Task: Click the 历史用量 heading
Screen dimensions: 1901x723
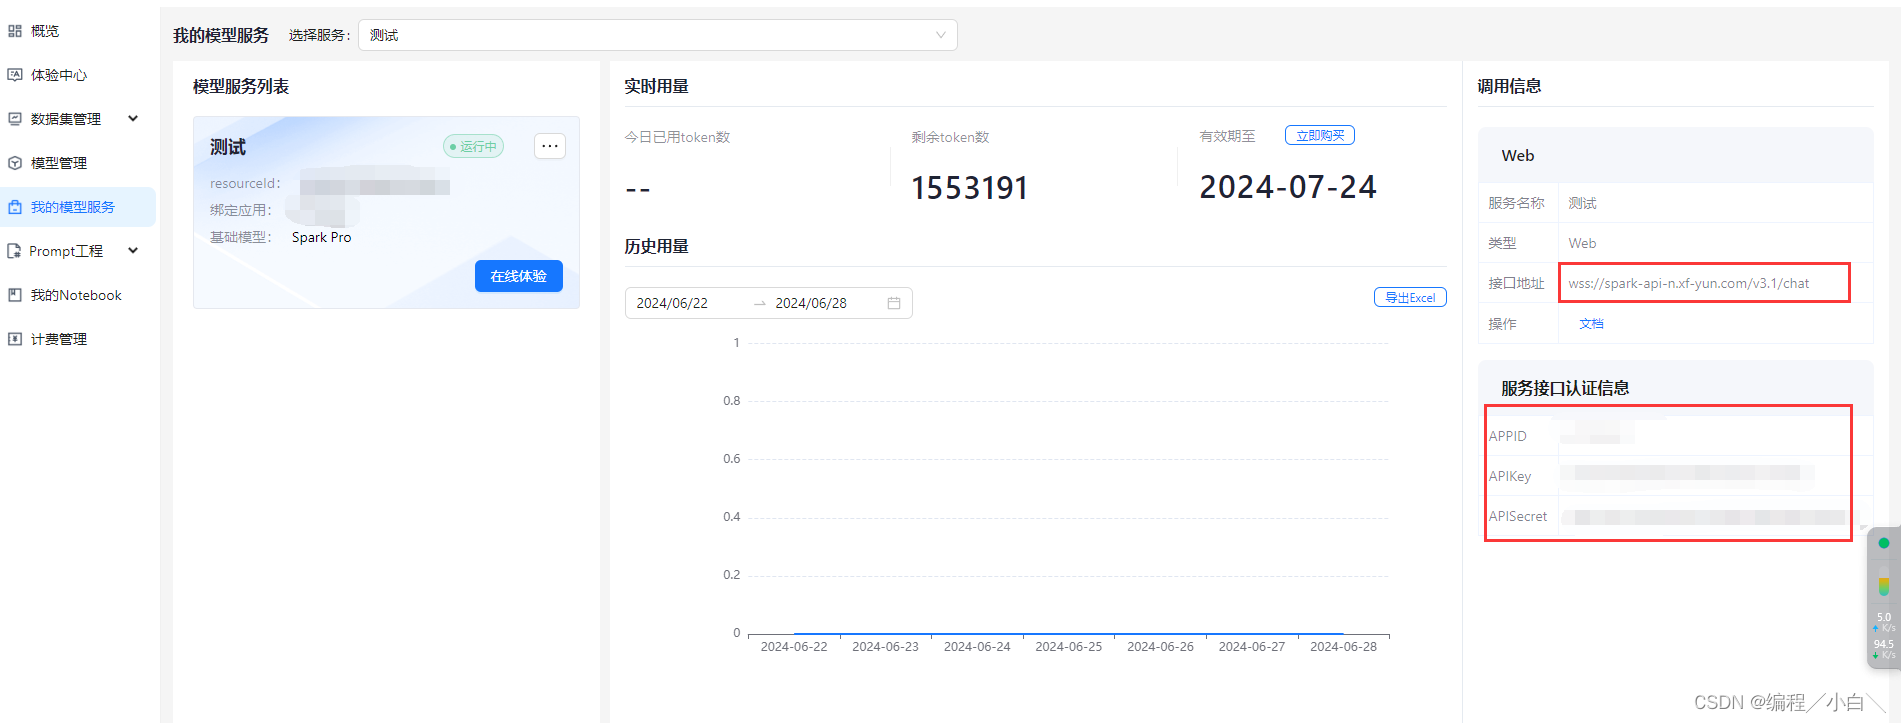Action: (x=657, y=246)
